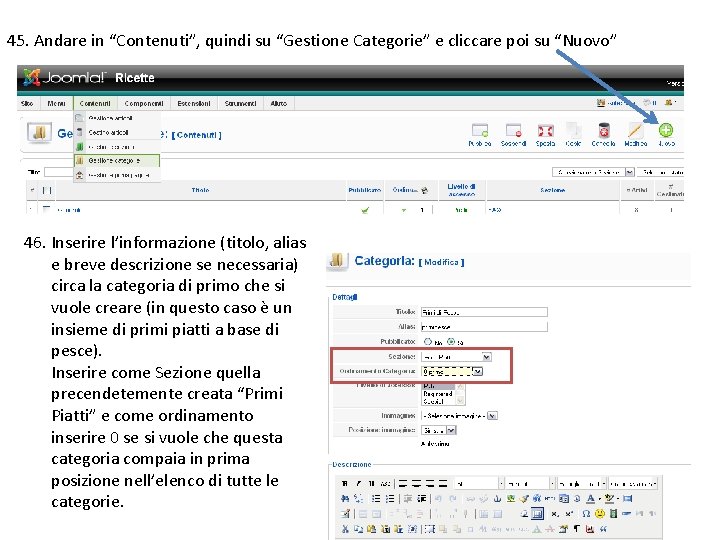The width and height of the screenshot is (720, 540).
Task: Click the Cancella trash toolbar icon
Action: tap(604, 130)
